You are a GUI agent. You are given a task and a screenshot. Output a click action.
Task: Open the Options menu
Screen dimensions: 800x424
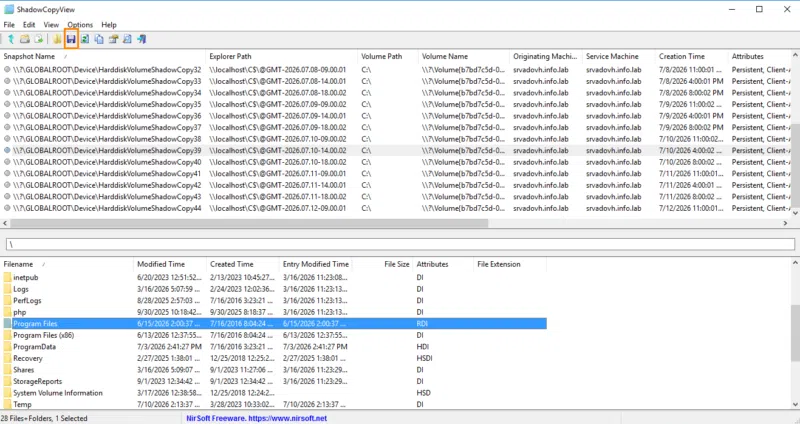coord(80,24)
